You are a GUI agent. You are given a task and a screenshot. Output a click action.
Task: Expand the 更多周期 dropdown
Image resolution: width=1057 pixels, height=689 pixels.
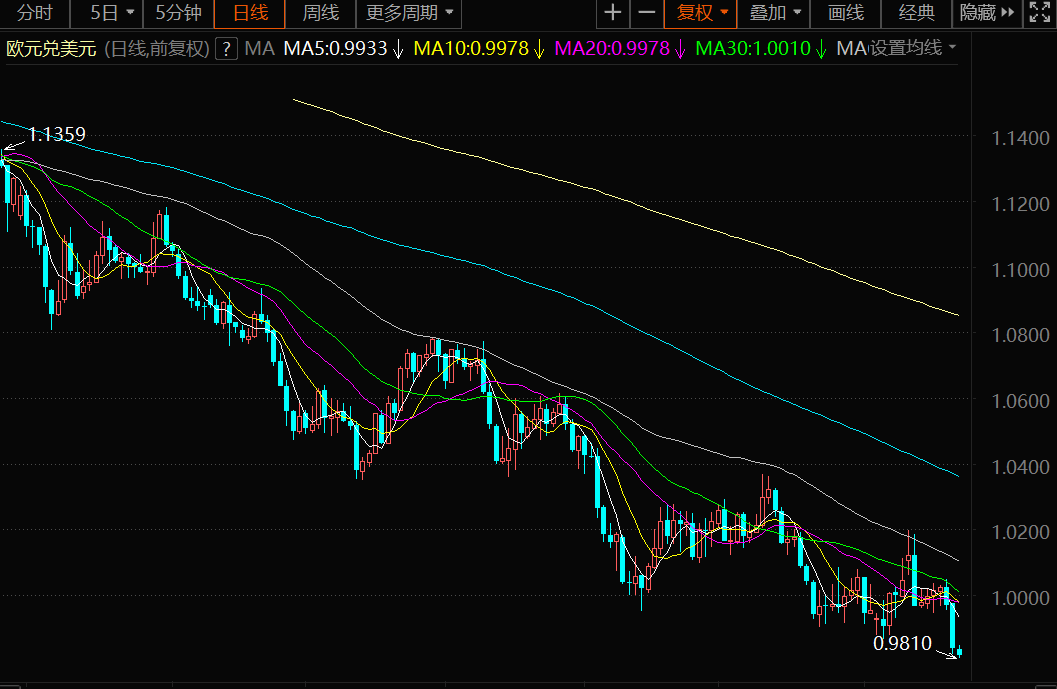(x=409, y=13)
